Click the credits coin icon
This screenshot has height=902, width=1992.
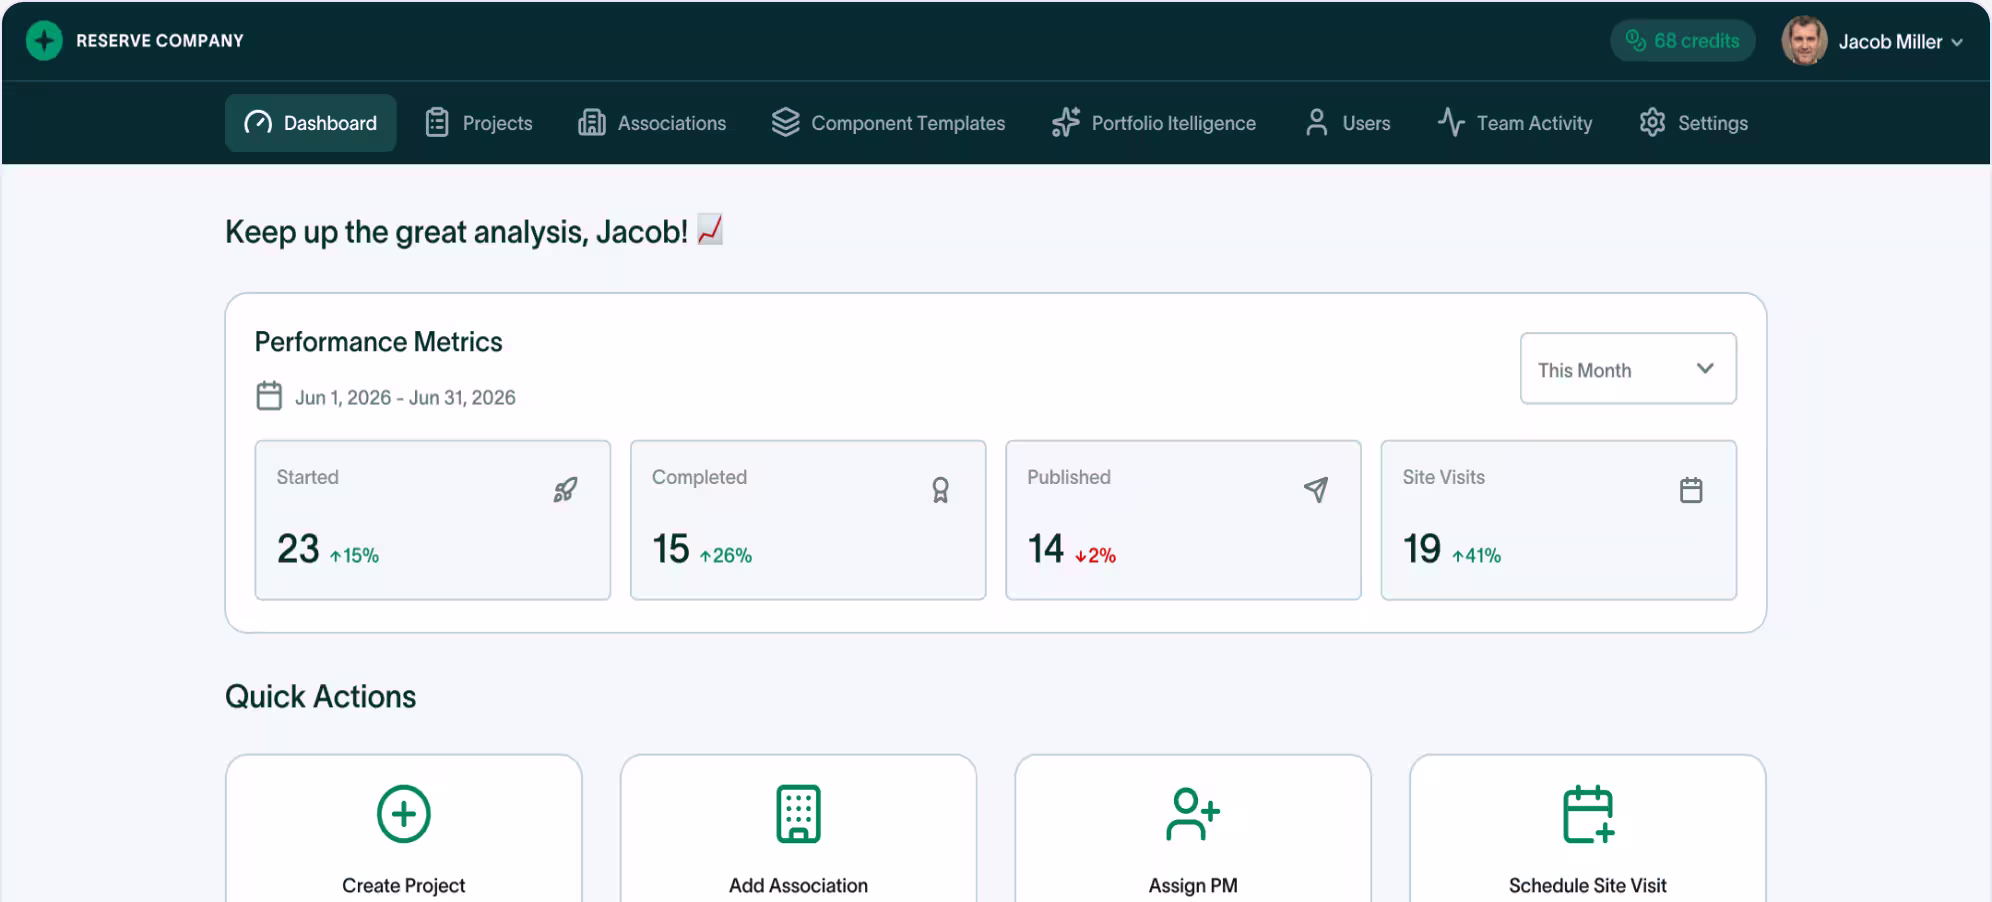[1636, 40]
